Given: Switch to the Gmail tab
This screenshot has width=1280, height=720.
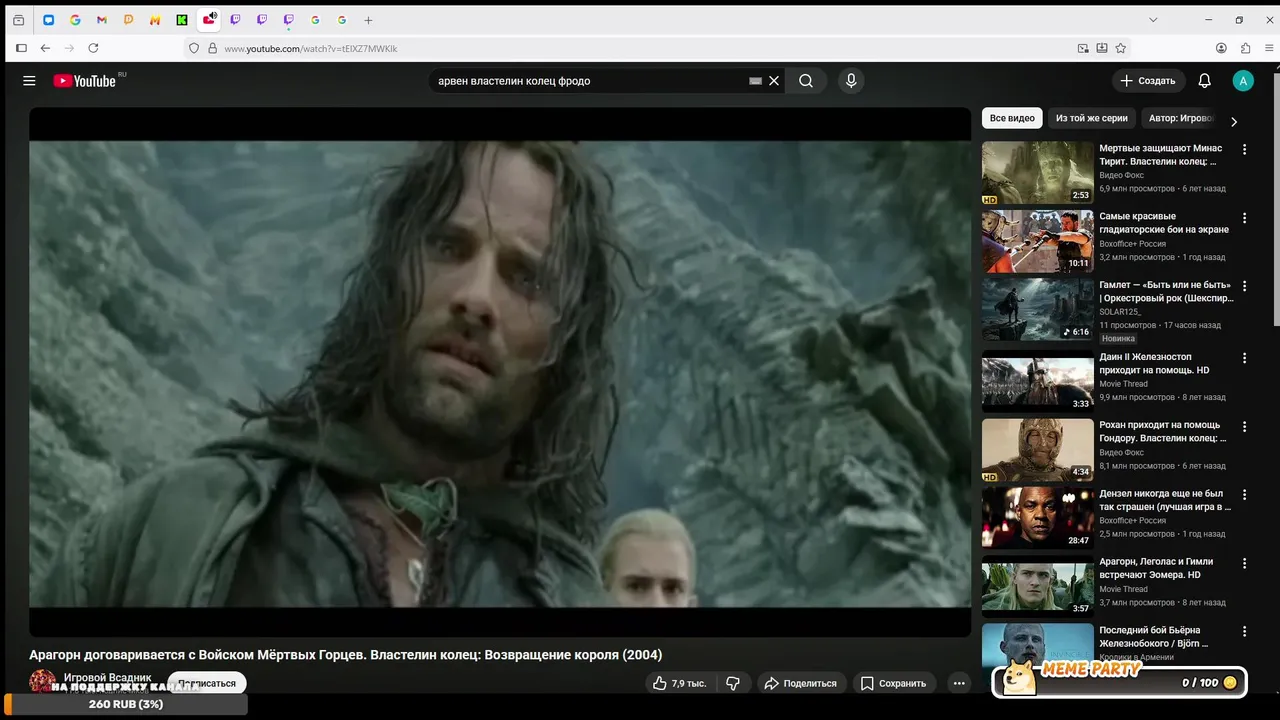Looking at the screenshot, I should [x=102, y=20].
